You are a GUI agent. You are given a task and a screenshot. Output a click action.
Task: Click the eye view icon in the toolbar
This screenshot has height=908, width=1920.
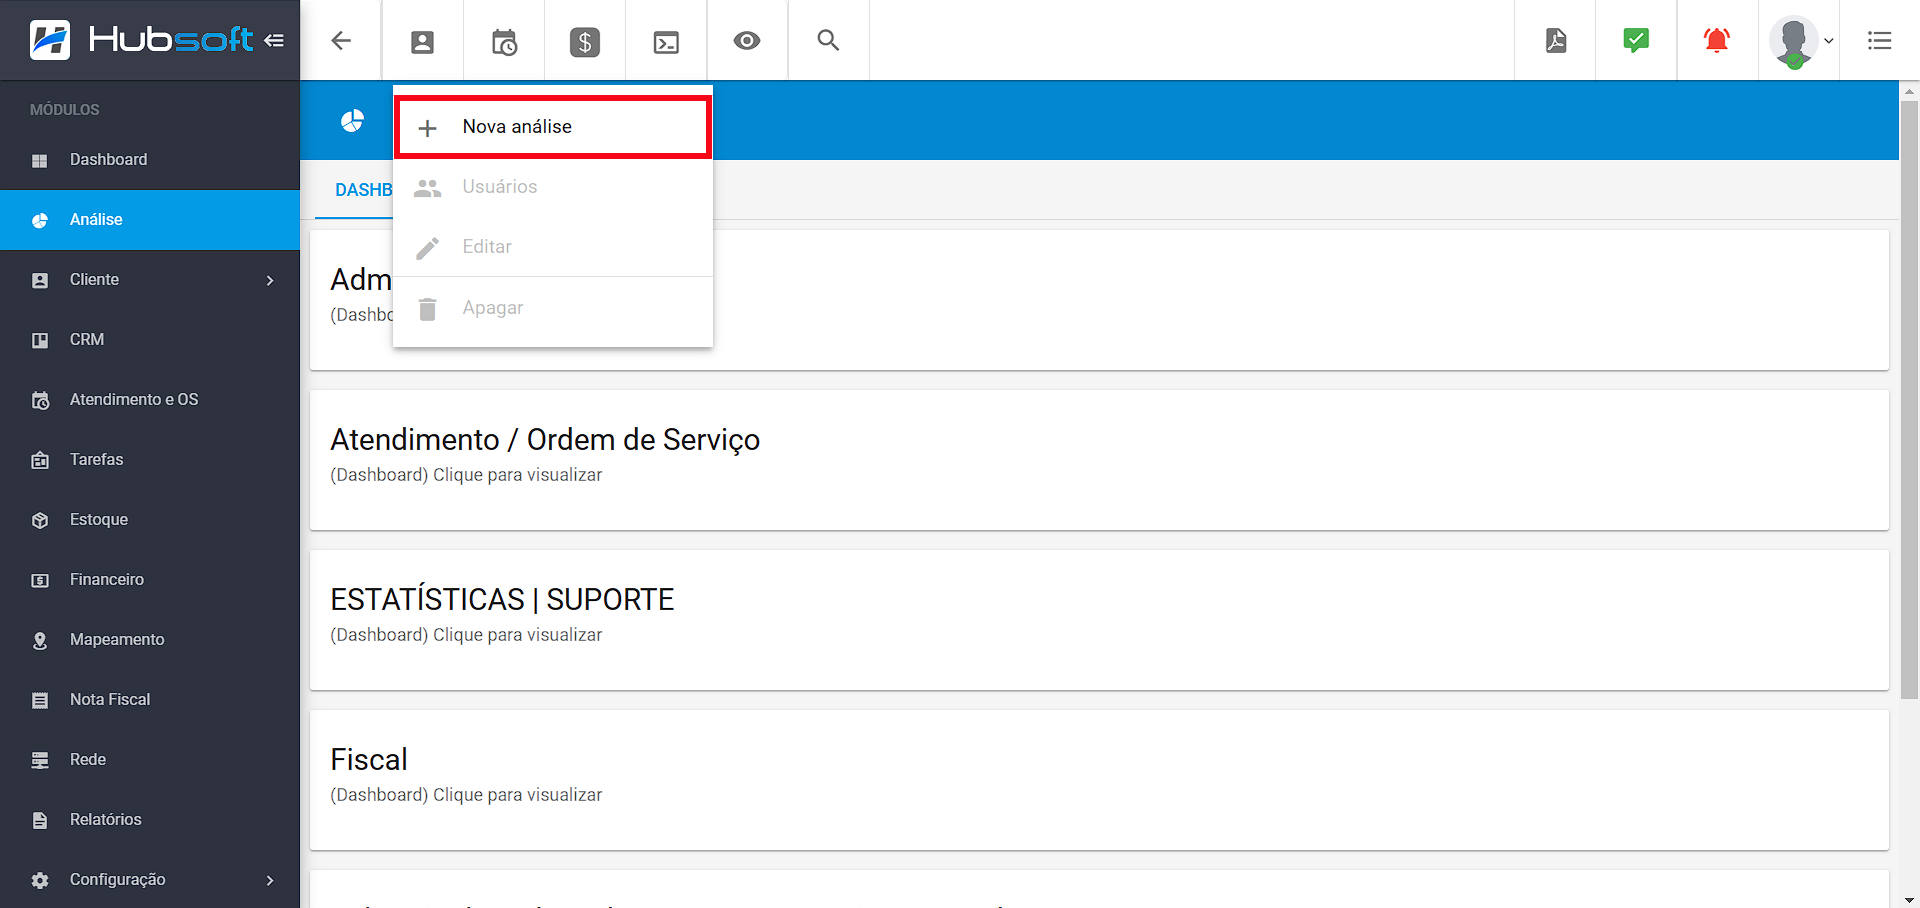(747, 41)
